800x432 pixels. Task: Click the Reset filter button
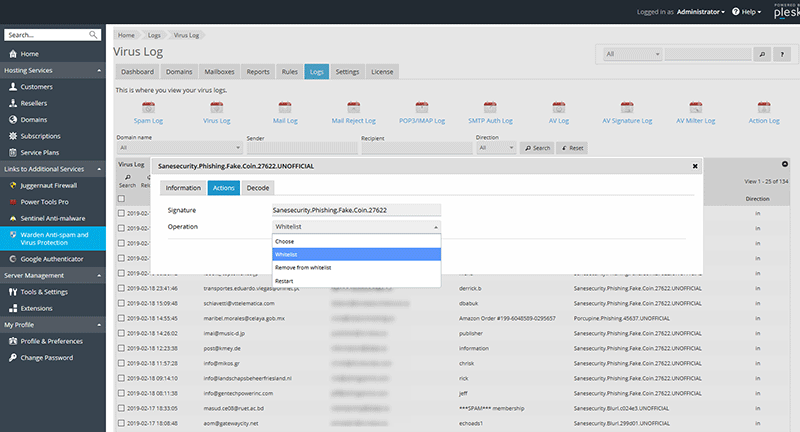click(573, 148)
